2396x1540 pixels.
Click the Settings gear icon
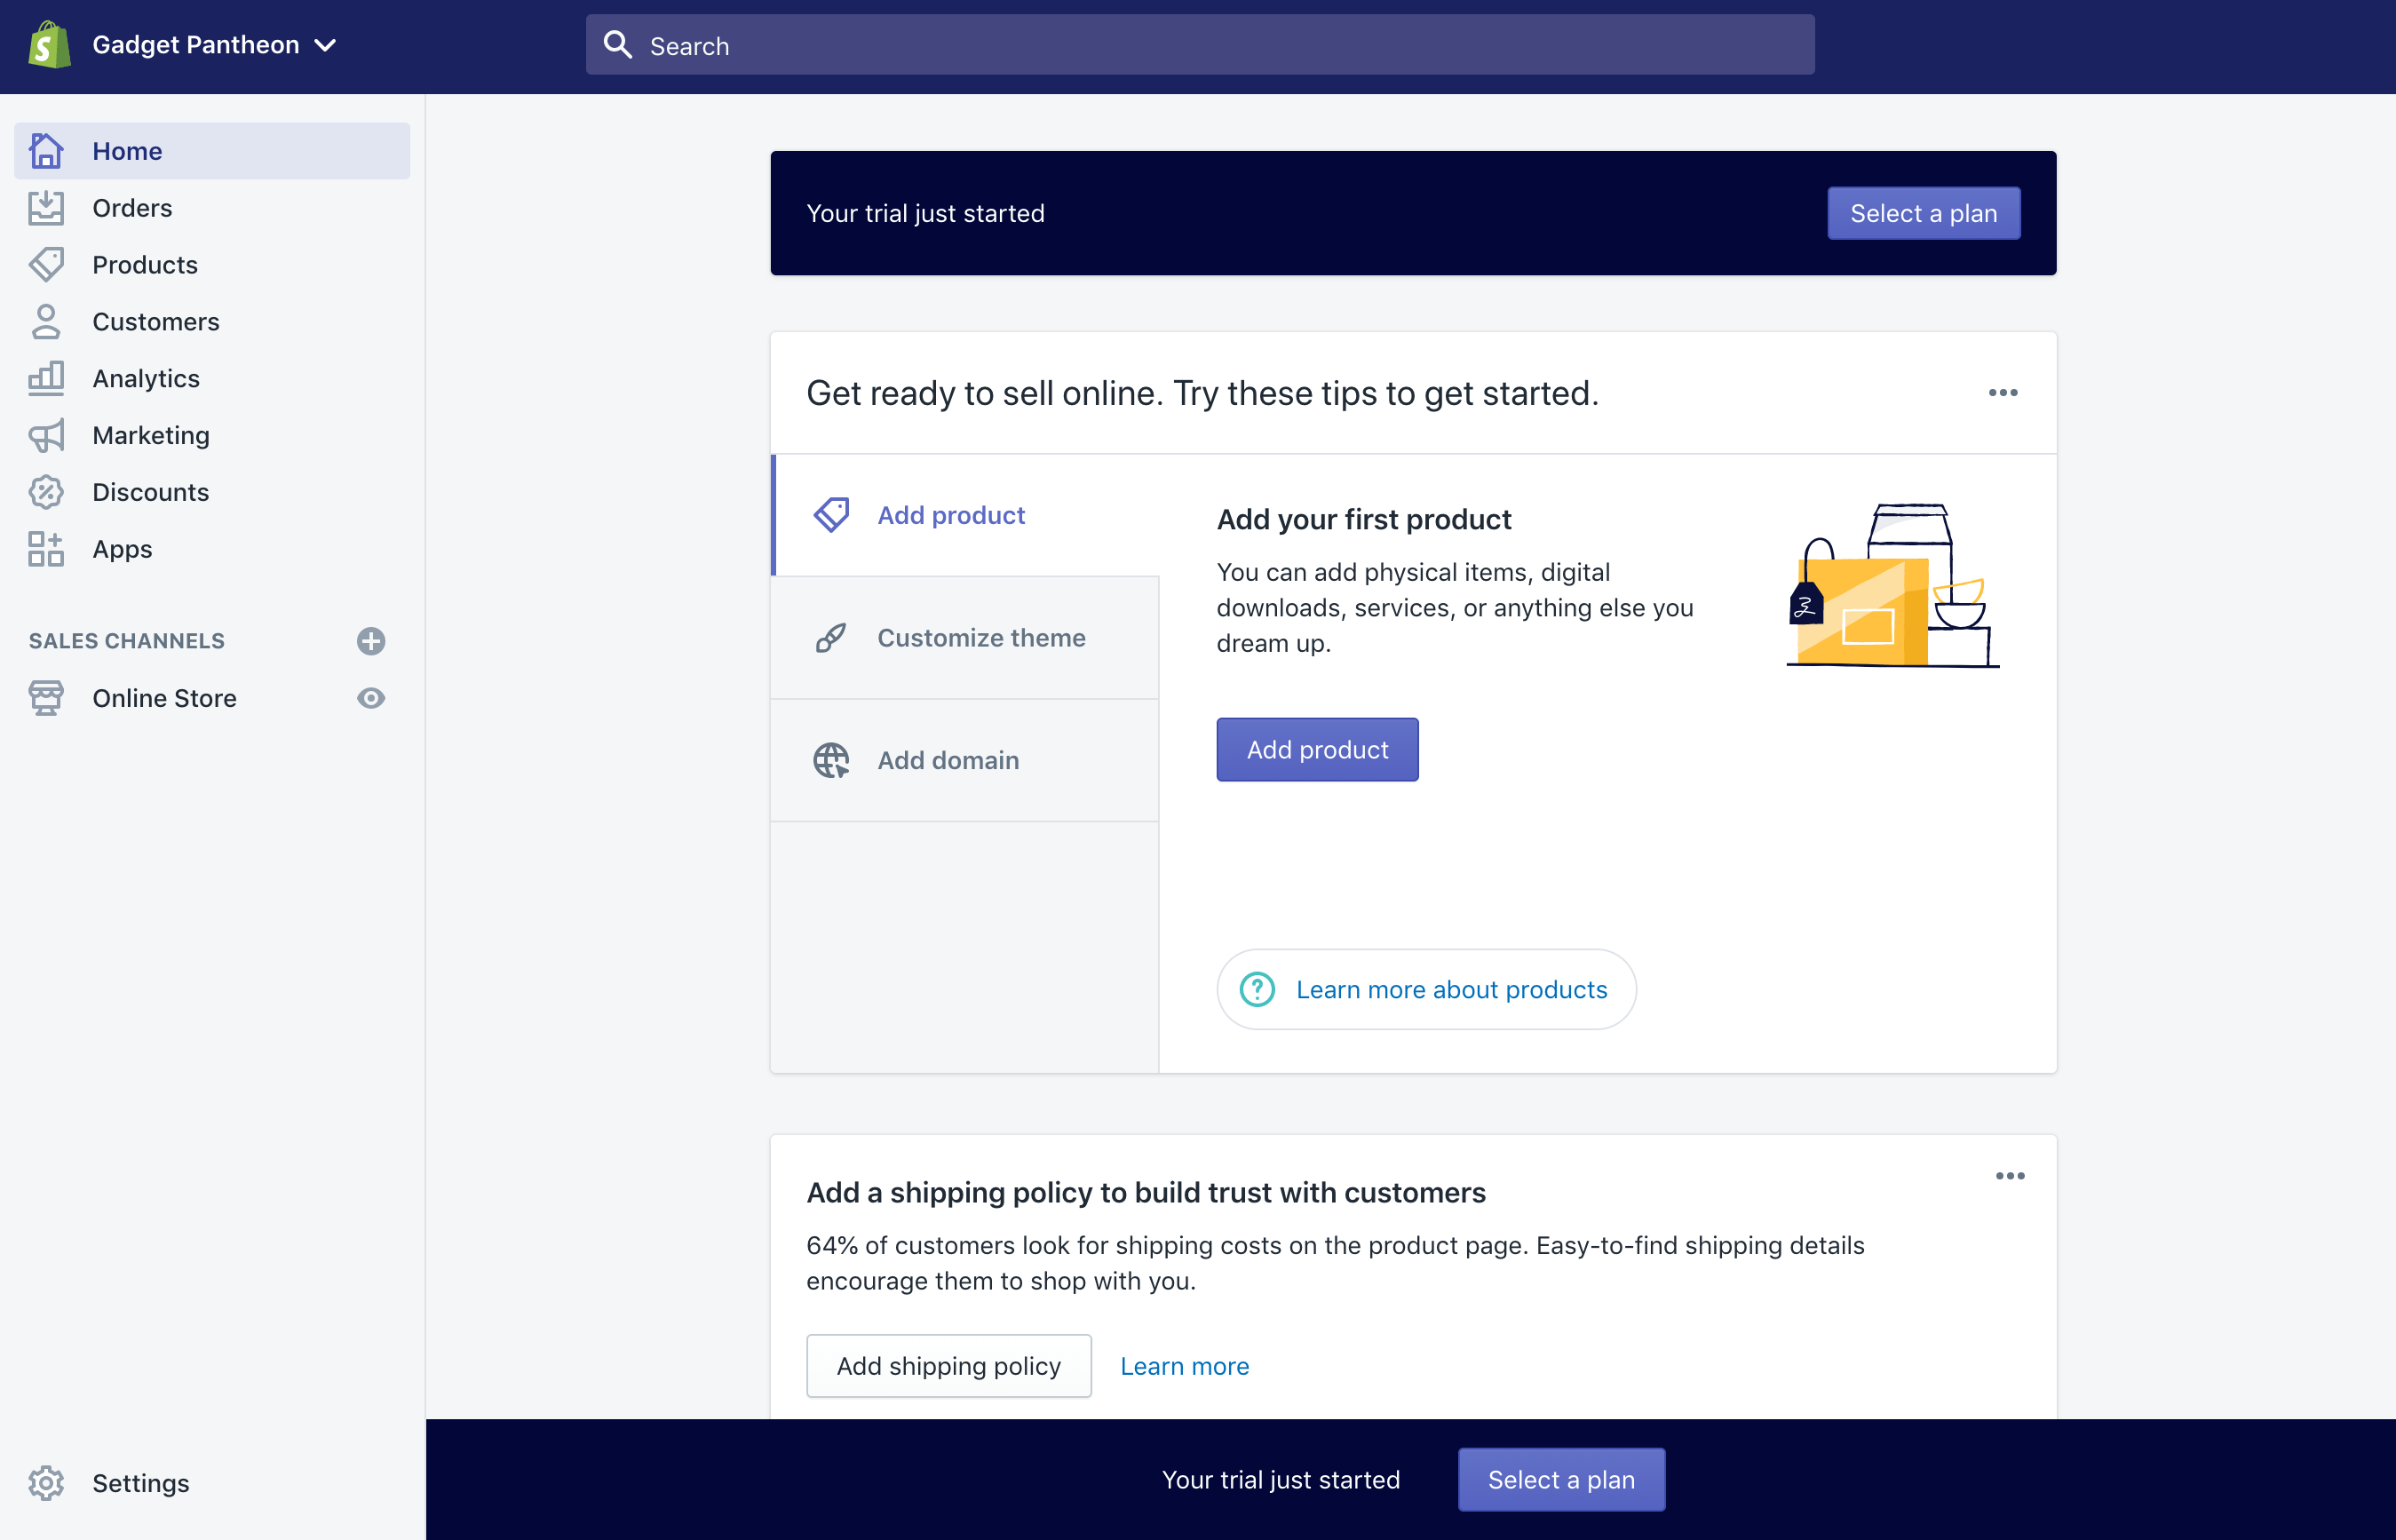tap(46, 1482)
